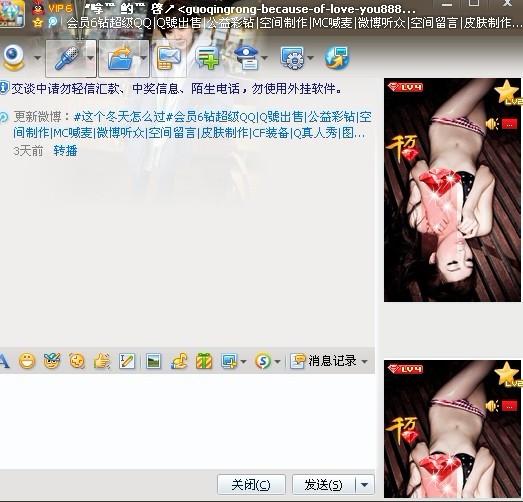Expand the voice chat dropdown arrow

[x=91, y=58]
